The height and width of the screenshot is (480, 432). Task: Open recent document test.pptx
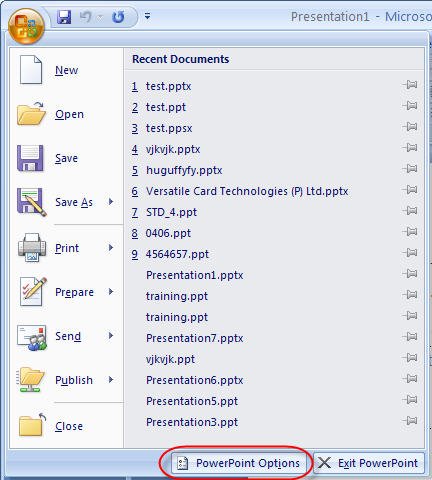click(x=168, y=86)
